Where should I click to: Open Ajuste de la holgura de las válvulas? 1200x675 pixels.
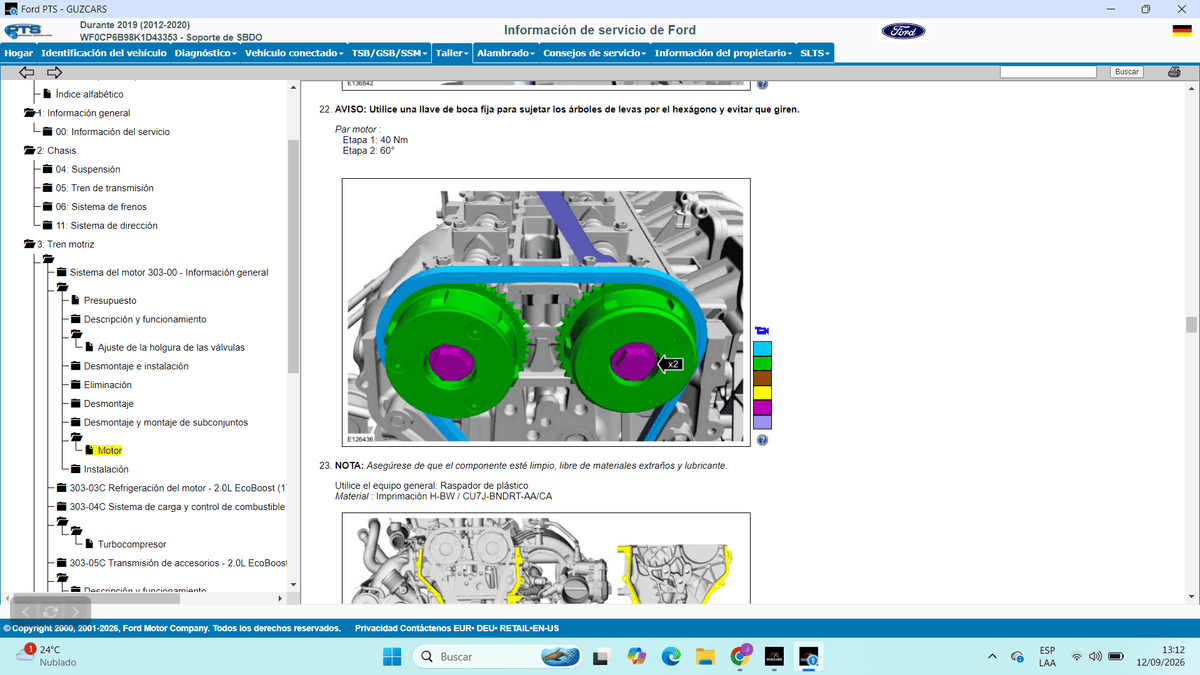click(171, 347)
